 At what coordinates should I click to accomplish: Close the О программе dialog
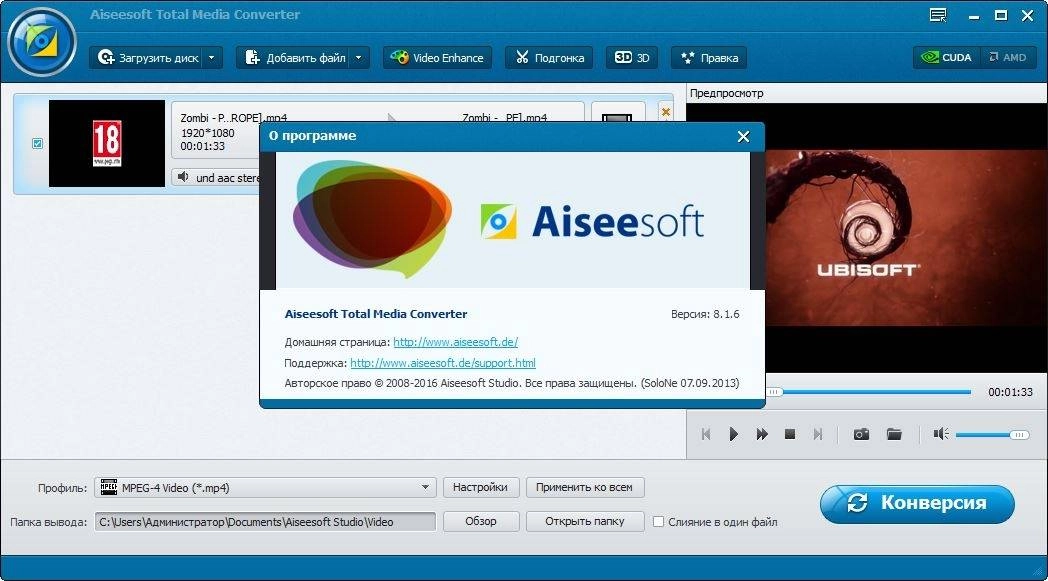[743, 136]
